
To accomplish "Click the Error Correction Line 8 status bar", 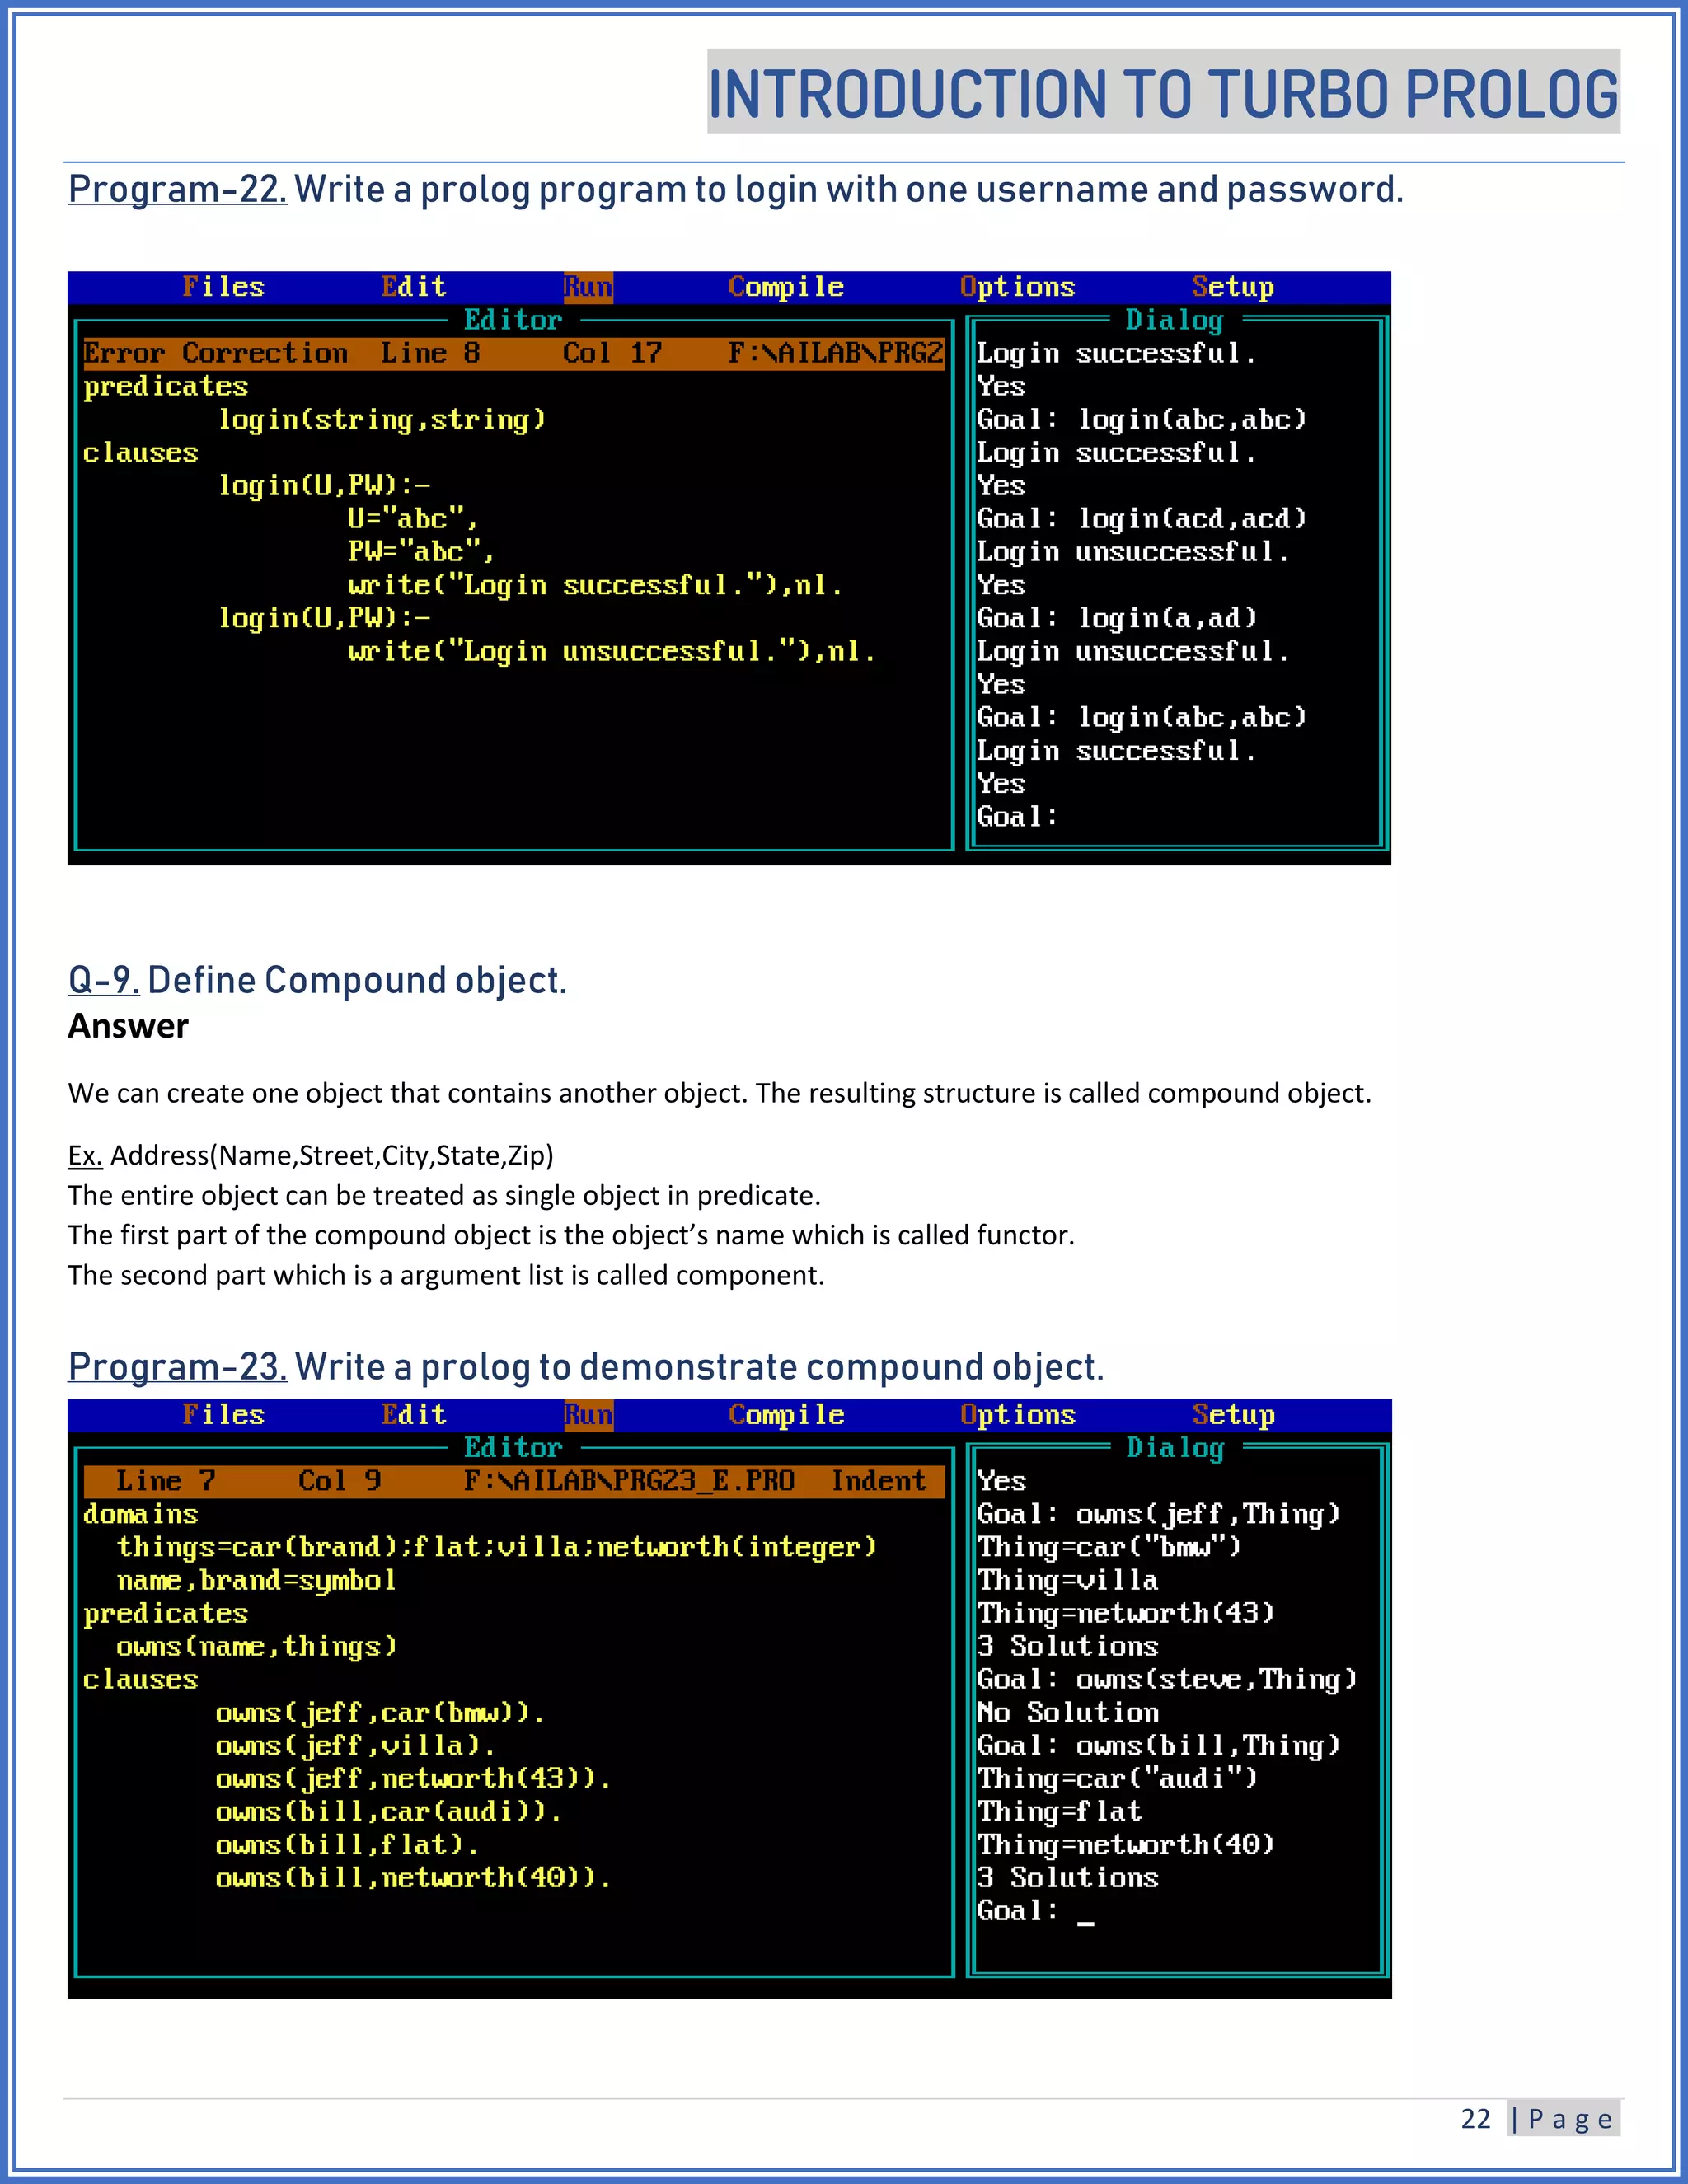I will (x=514, y=353).
